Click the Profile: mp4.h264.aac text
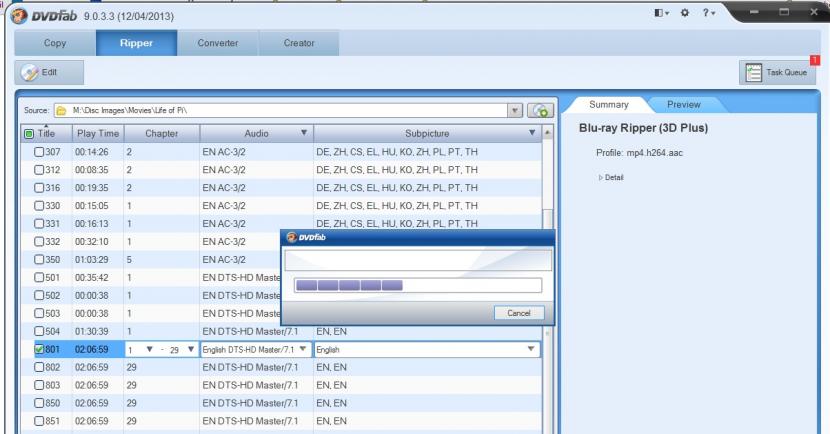This screenshot has width=830, height=434. pos(639,153)
